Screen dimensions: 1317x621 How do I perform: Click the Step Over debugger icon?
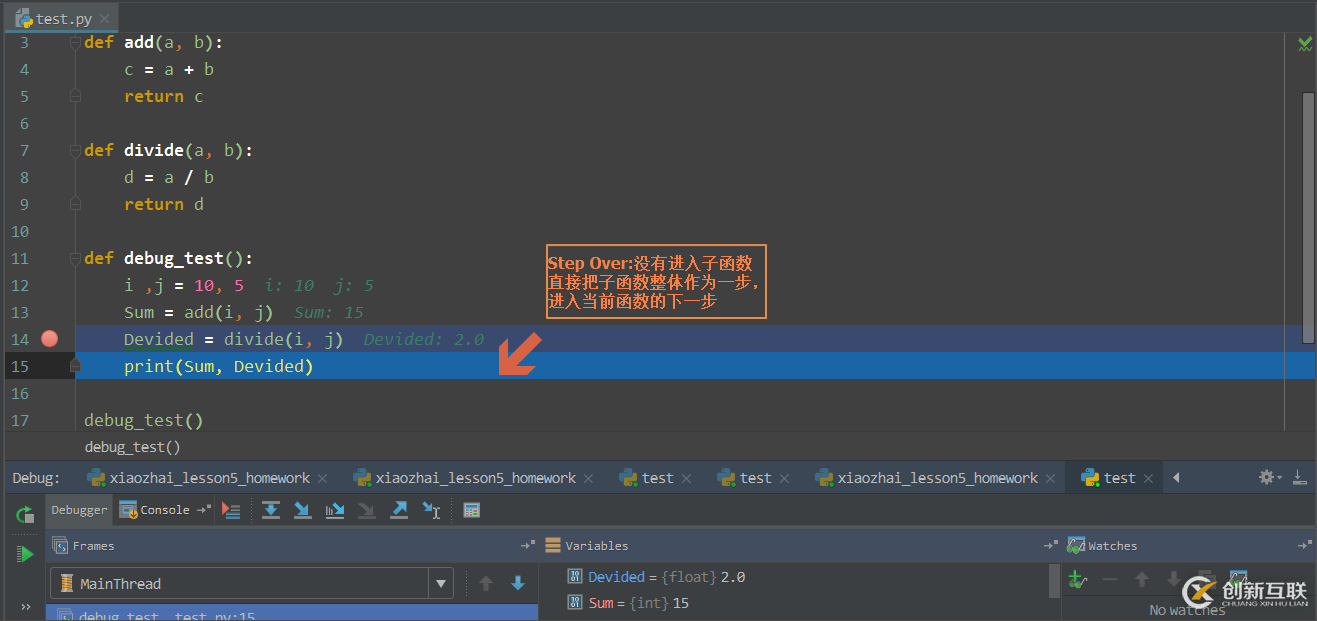click(x=271, y=510)
